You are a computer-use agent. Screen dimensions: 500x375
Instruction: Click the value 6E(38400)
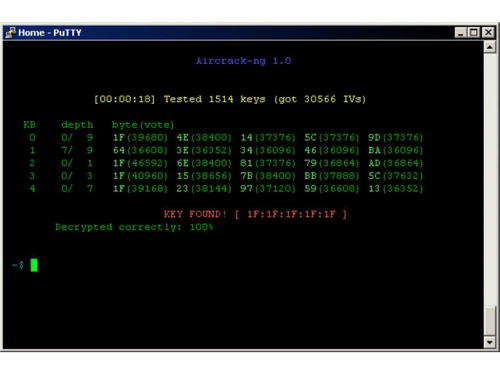[204, 163]
